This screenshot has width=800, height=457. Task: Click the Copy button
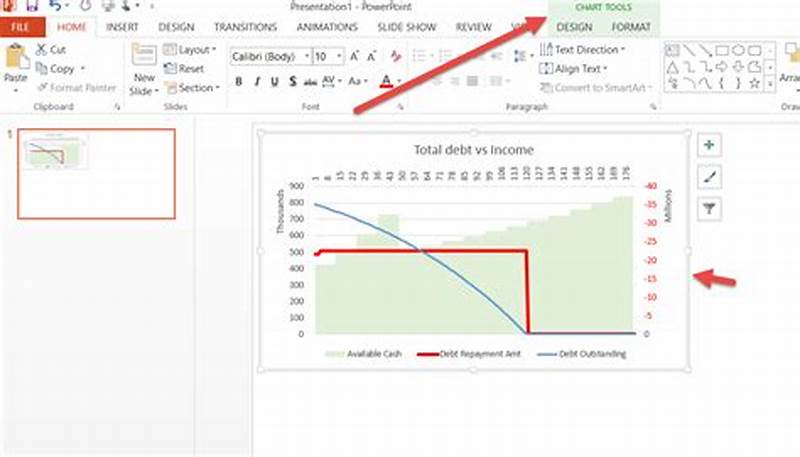click(x=55, y=68)
